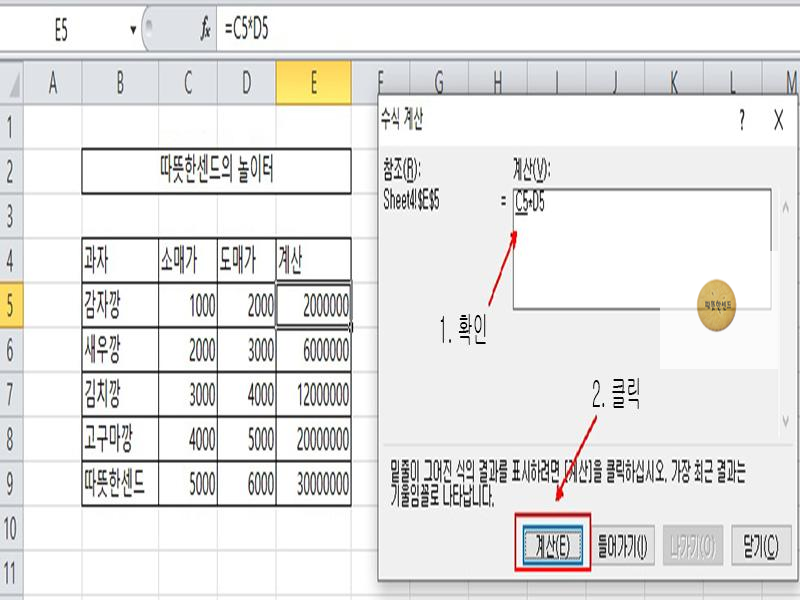The height and width of the screenshot is (600, 800).
Task: Click cell 따뜻한센드 in row 9
Action: (120, 483)
